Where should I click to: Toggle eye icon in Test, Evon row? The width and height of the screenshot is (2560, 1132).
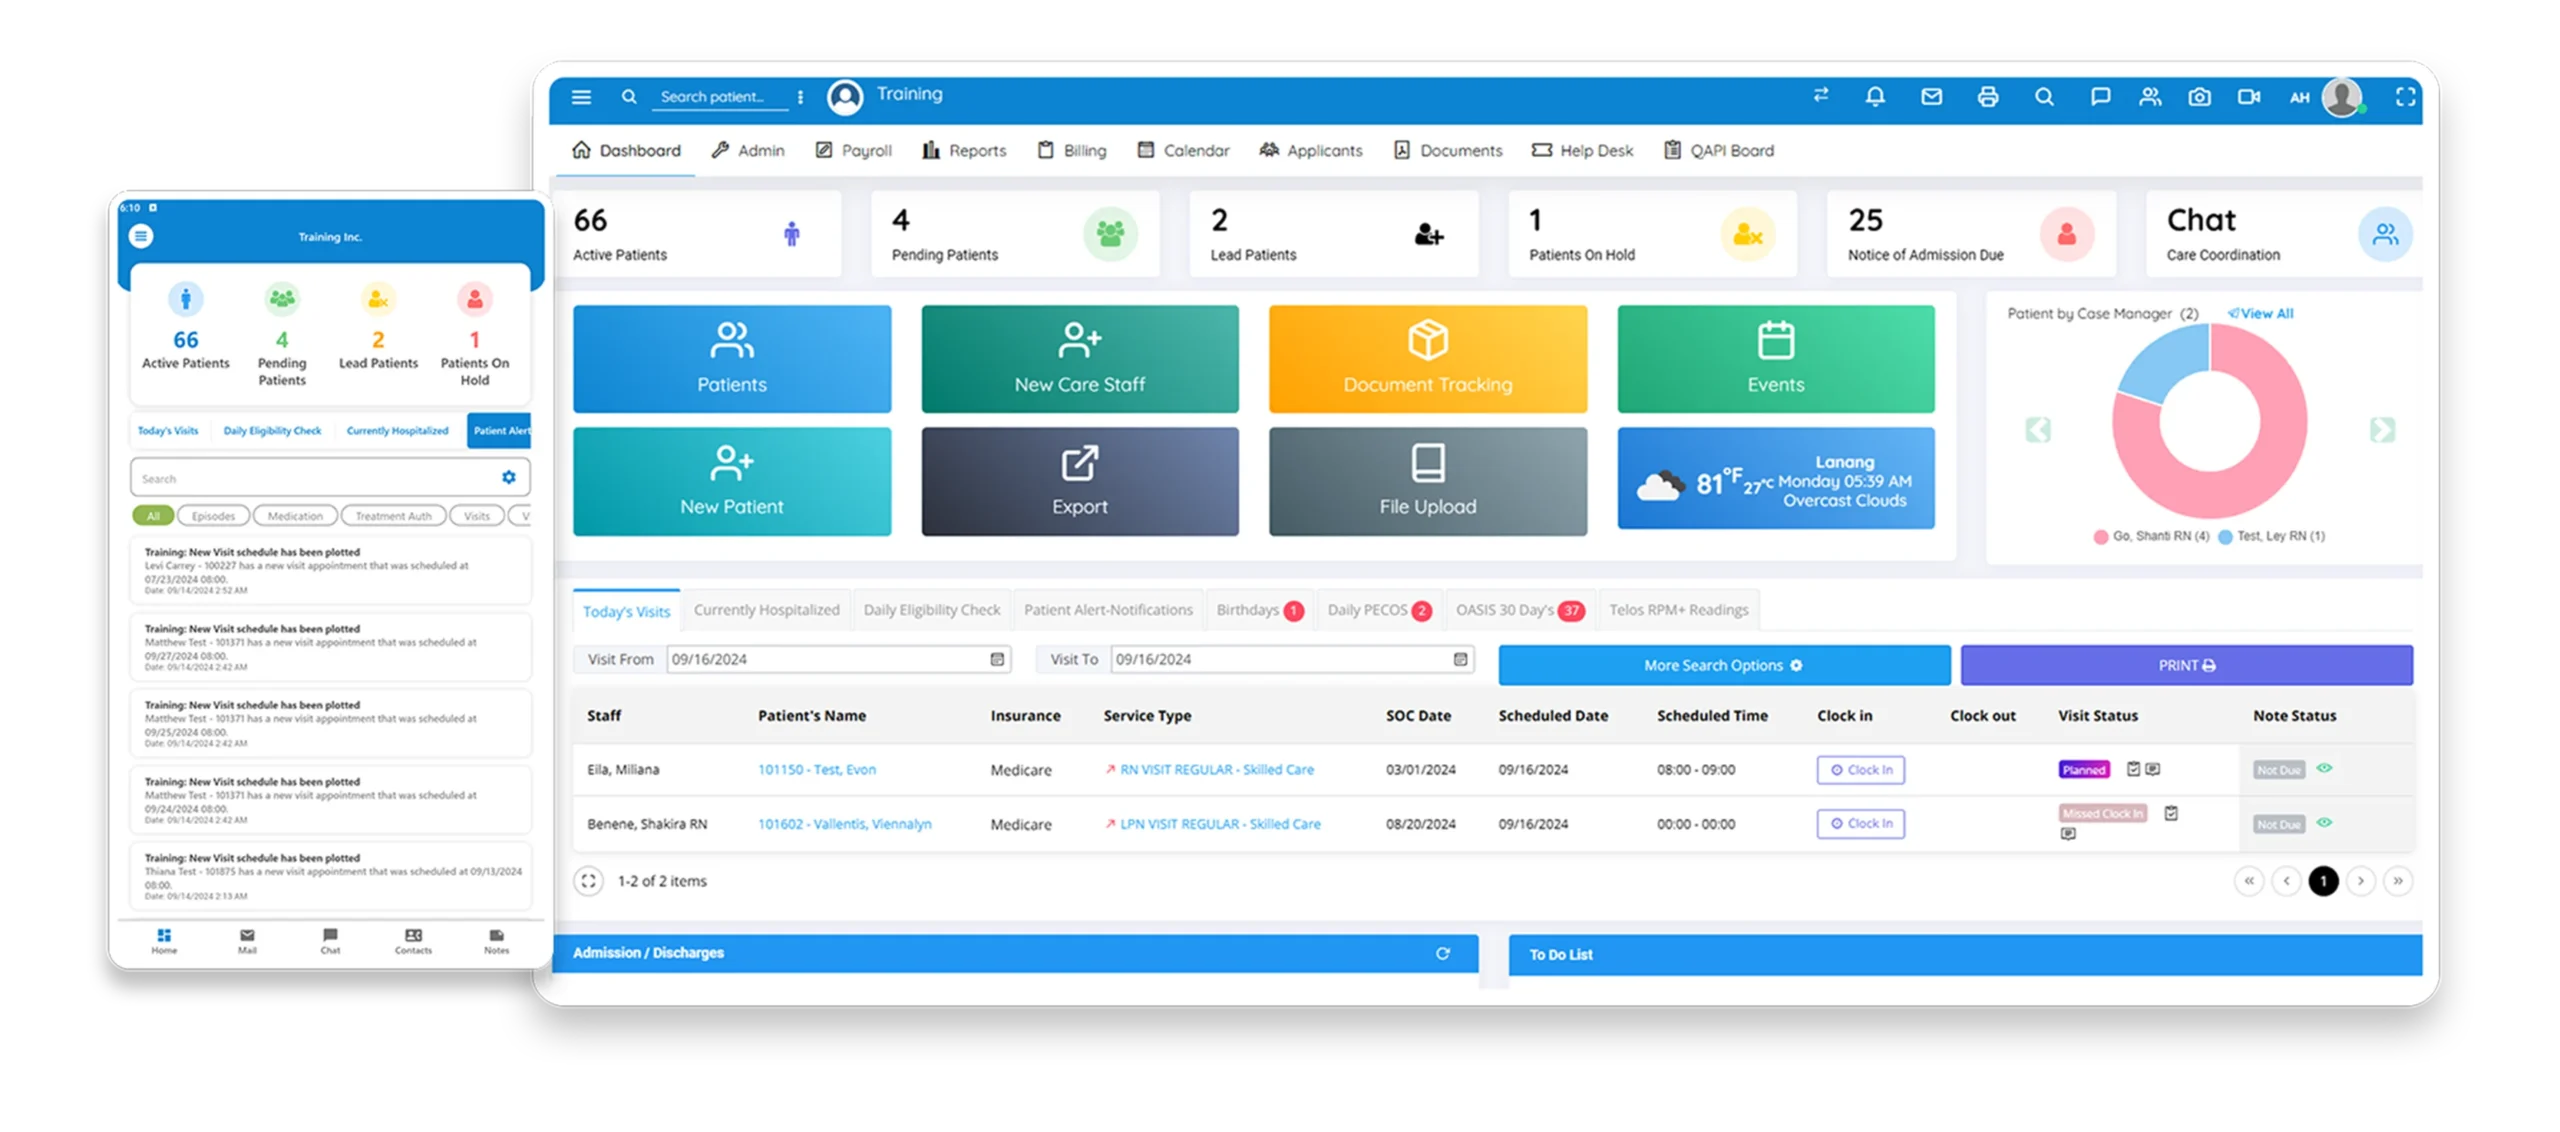click(2323, 768)
